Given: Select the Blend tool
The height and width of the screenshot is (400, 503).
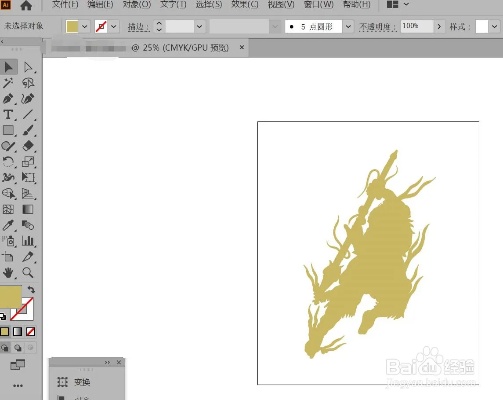Looking at the screenshot, I should (x=28, y=225).
